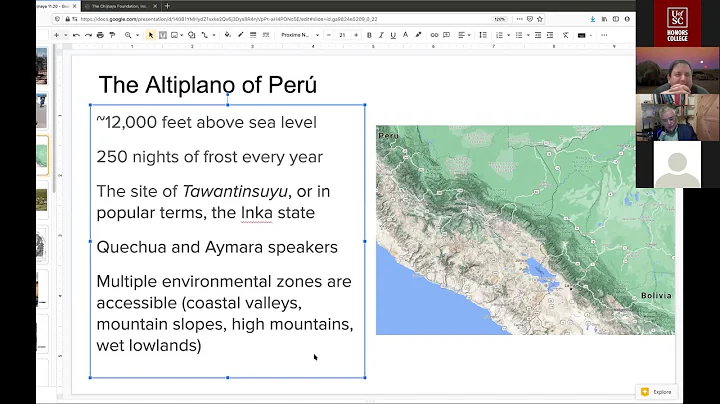Click the increase indent icon
The image size is (720, 404).
point(550,35)
